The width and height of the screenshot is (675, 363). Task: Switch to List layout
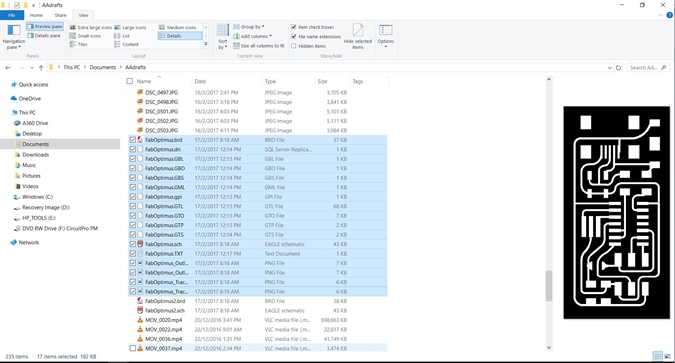(122, 36)
